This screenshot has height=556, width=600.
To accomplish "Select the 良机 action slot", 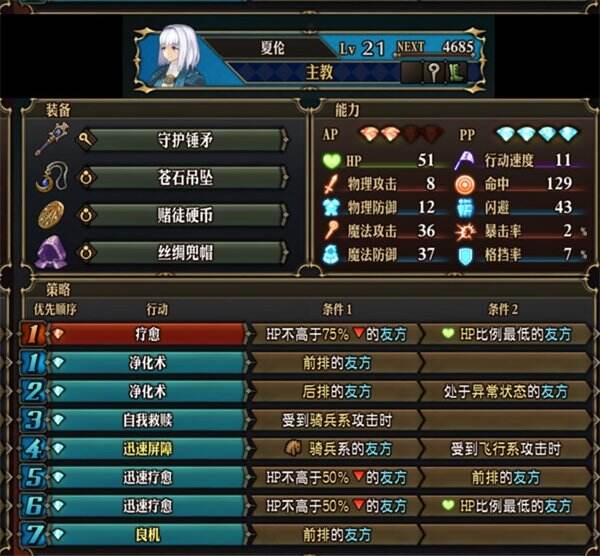I will pyautogui.click(x=147, y=535).
